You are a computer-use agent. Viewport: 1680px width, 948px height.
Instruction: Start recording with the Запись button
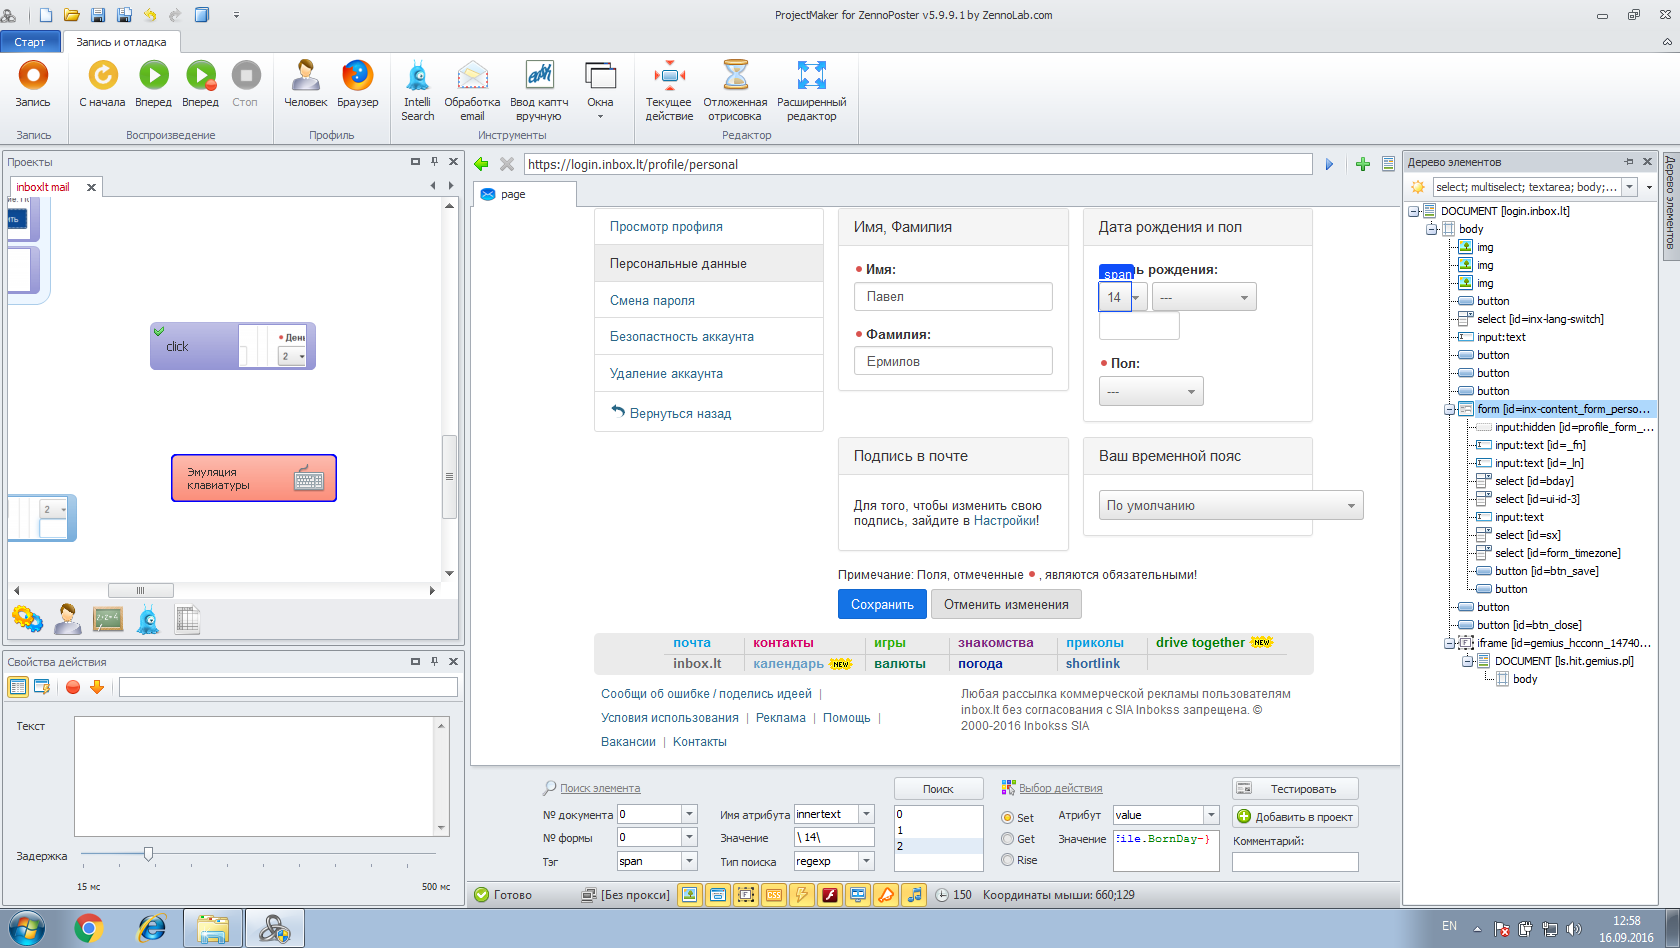point(33,84)
